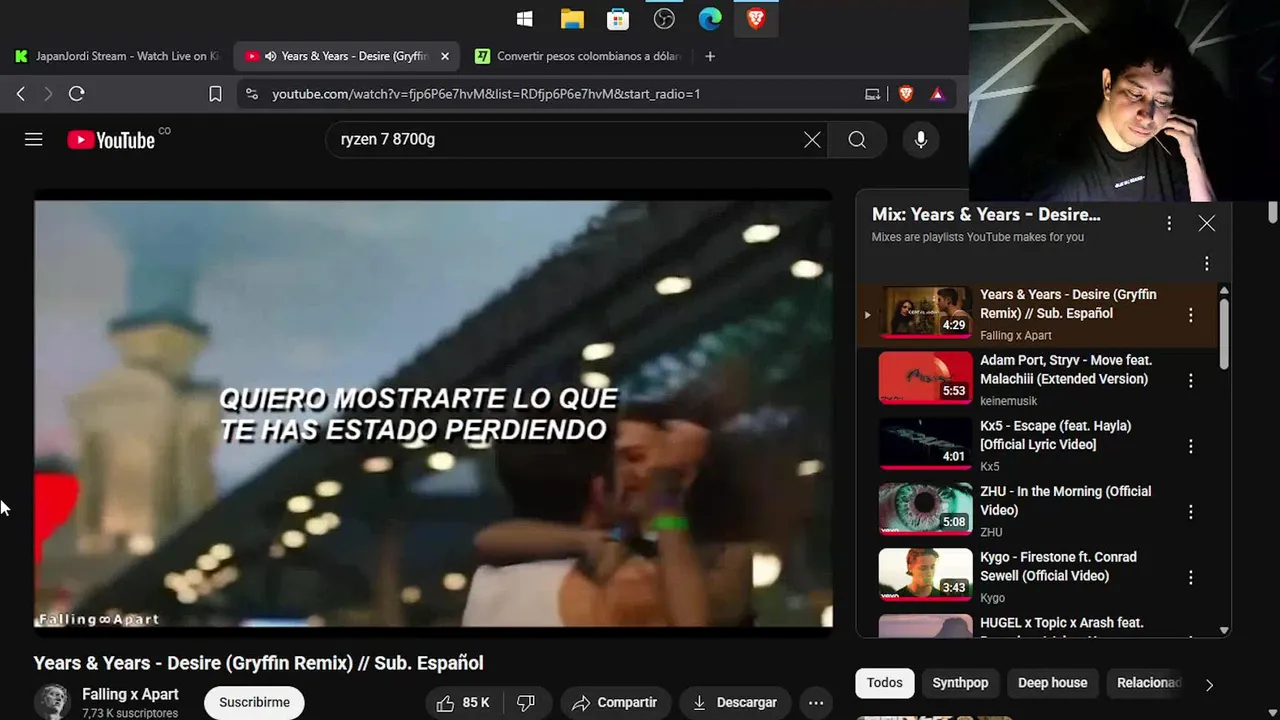Open OBS Studio from taskbar

click(664, 19)
